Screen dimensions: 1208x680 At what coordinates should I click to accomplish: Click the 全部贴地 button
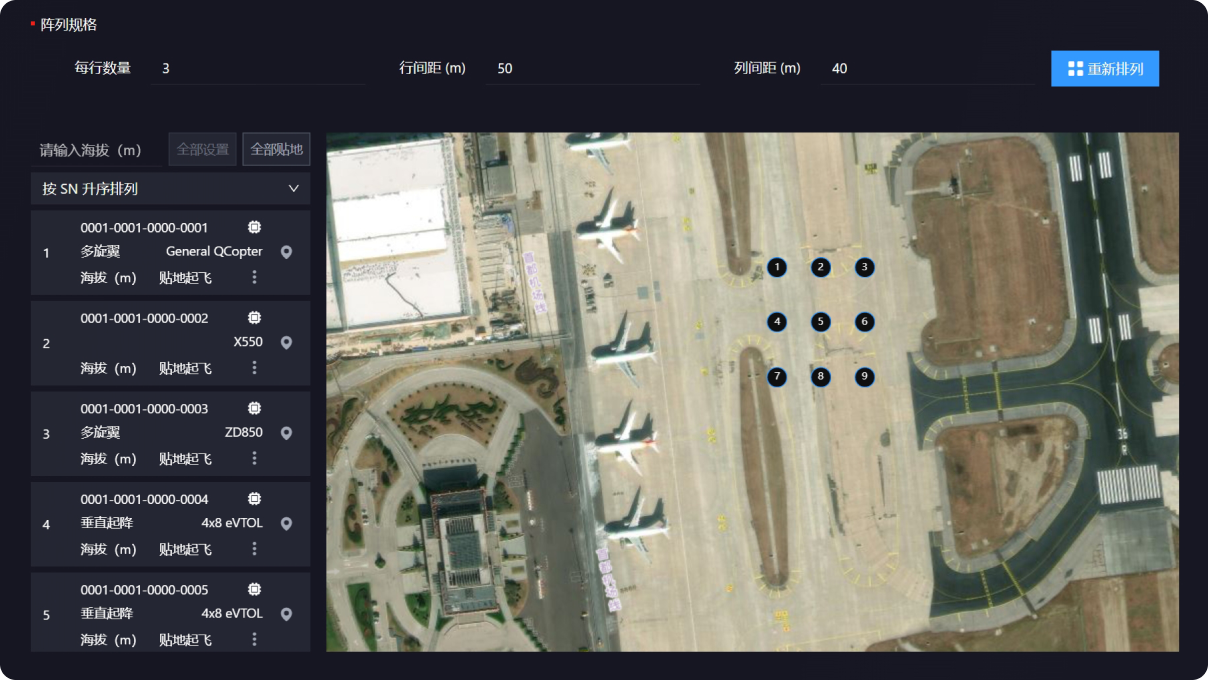(276, 149)
